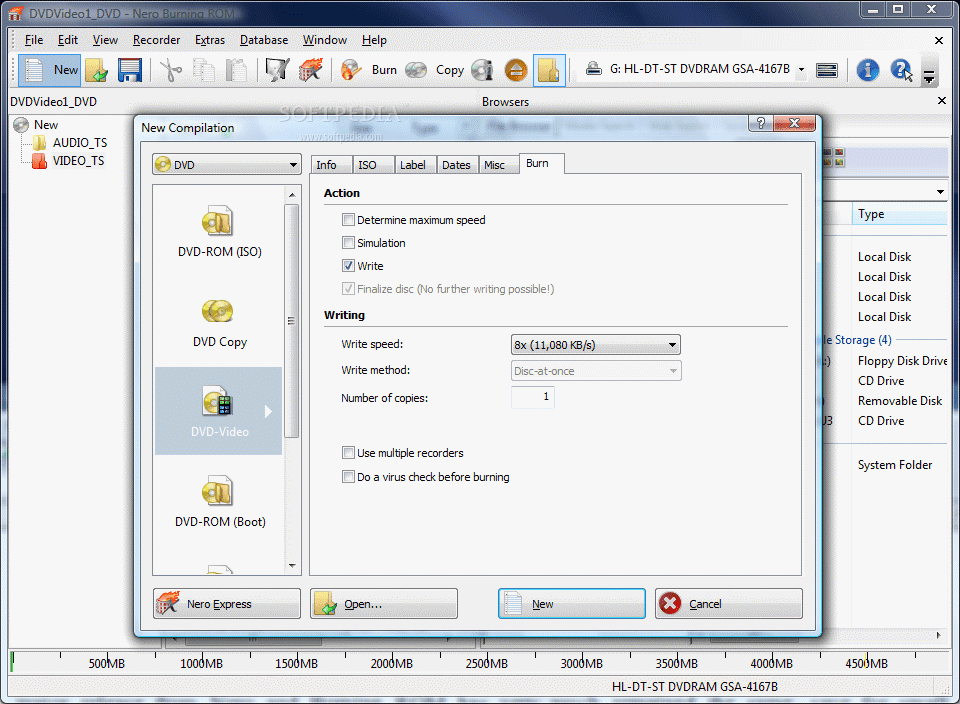Select the DVD-Video compilation type
The width and height of the screenshot is (960, 704).
219,411
